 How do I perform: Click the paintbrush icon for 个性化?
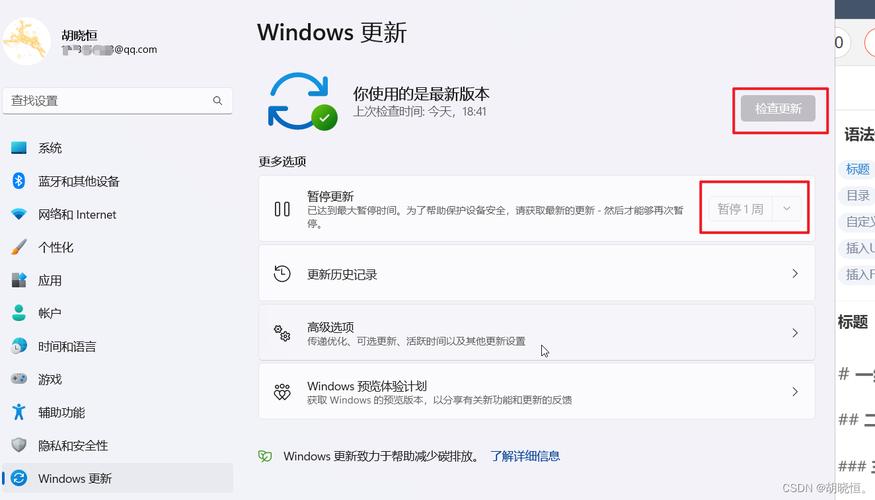pyautogui.click(x=19, y=247)
